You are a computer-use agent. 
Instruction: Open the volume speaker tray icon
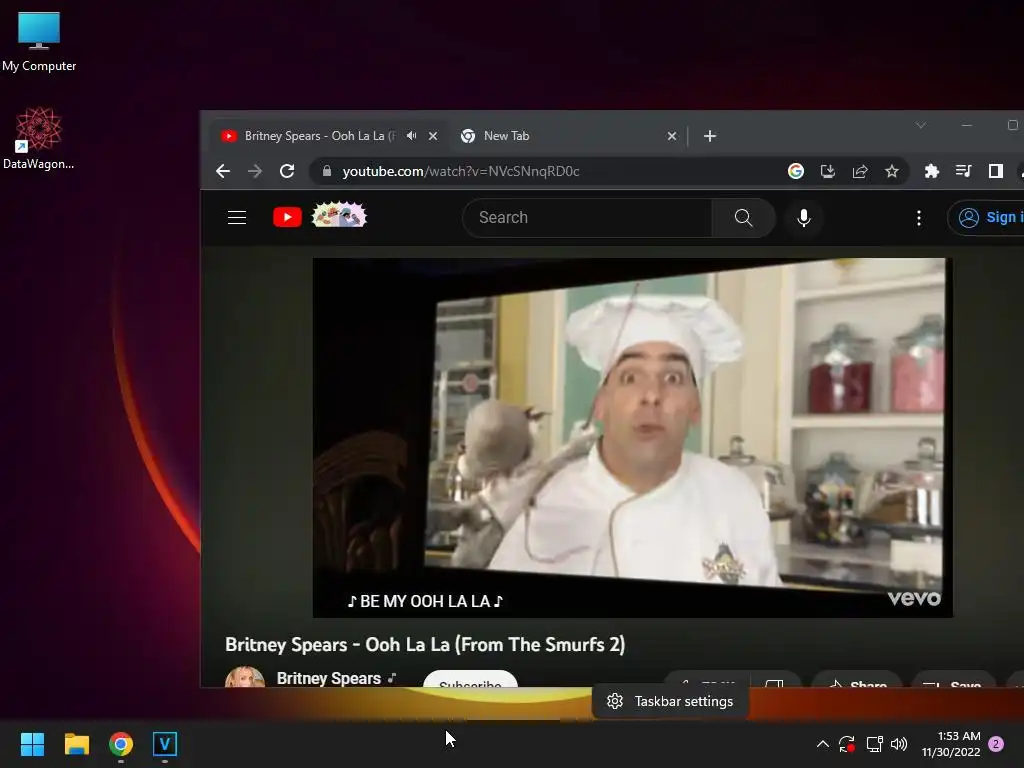[x=899, y=744]
